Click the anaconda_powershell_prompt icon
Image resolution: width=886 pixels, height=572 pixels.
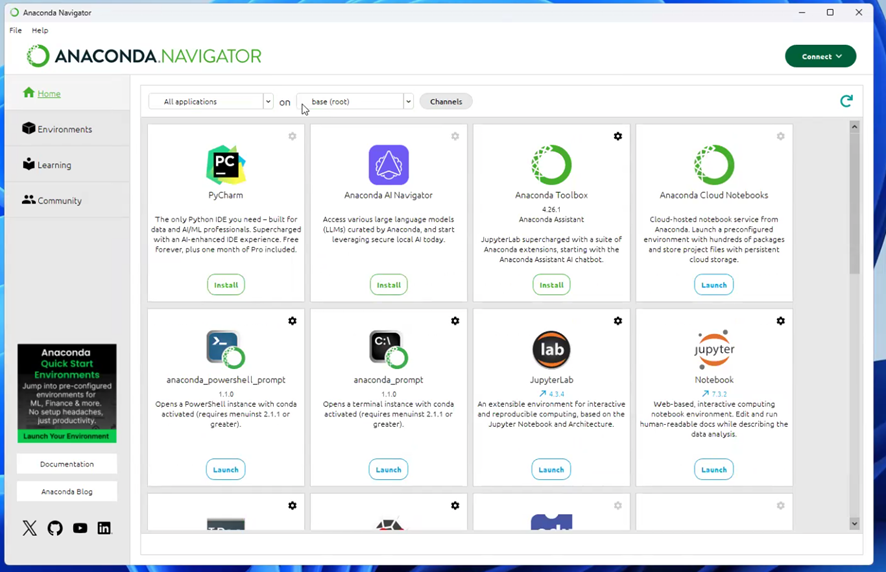225,349
